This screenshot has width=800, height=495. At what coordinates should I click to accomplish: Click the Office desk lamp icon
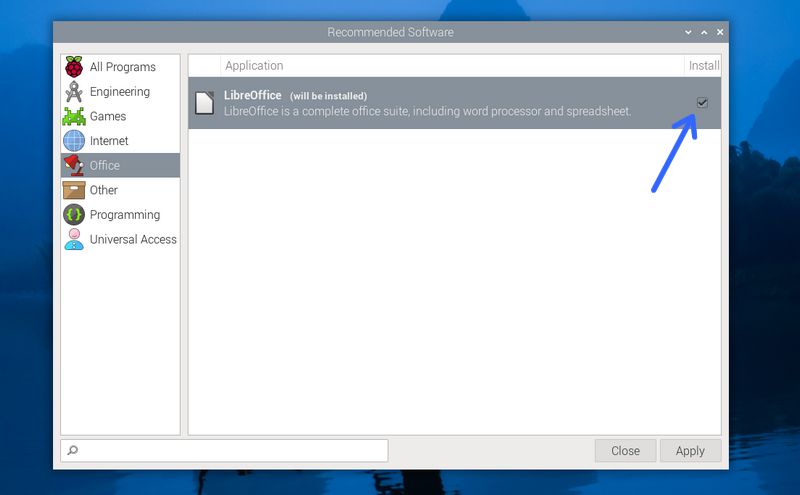(x=74, y=165)
